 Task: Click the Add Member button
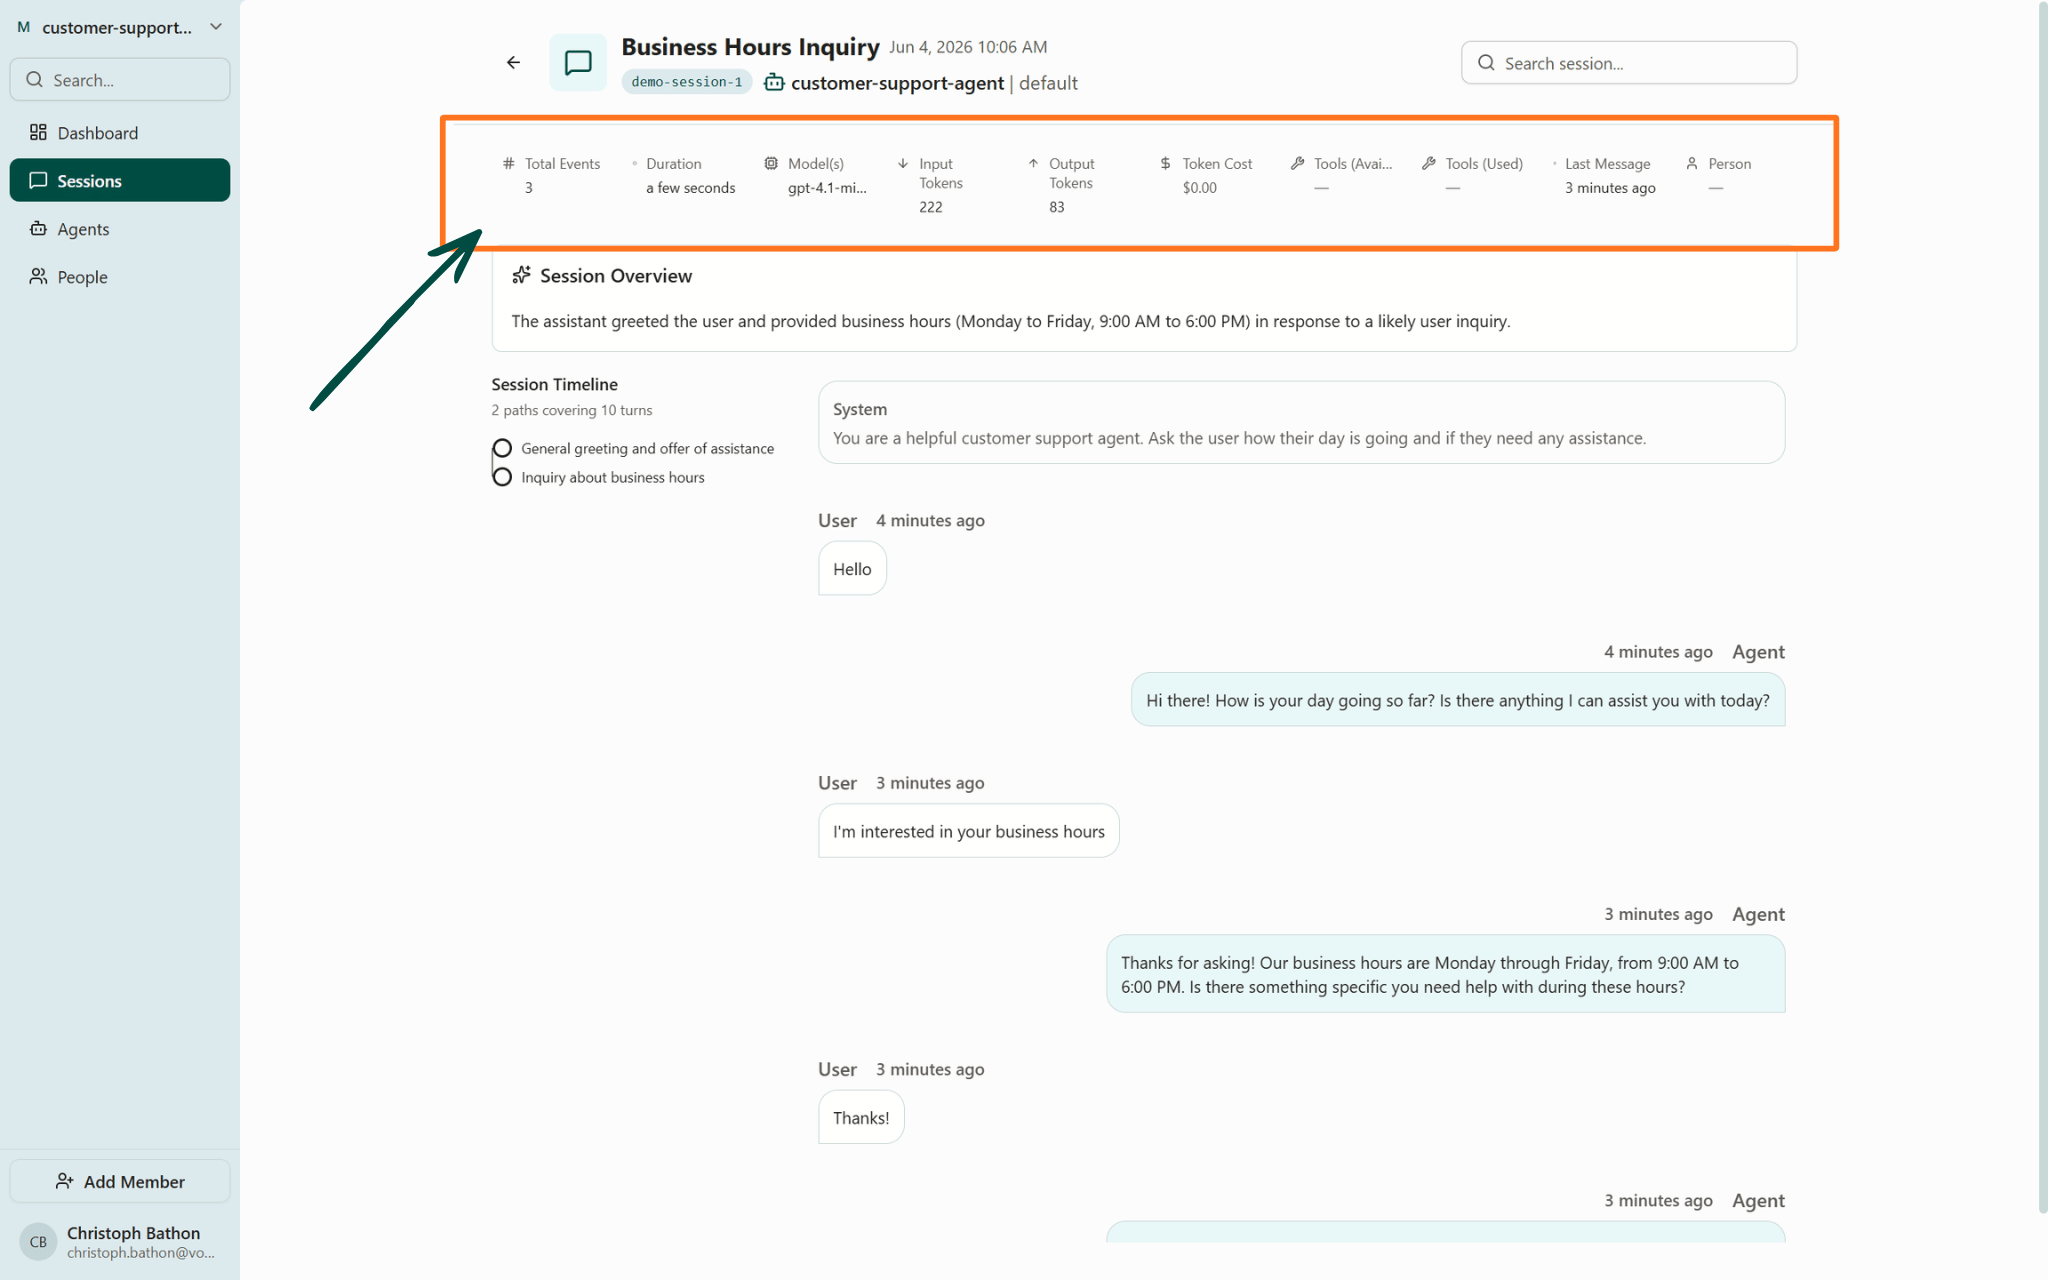pos(120,1181)
